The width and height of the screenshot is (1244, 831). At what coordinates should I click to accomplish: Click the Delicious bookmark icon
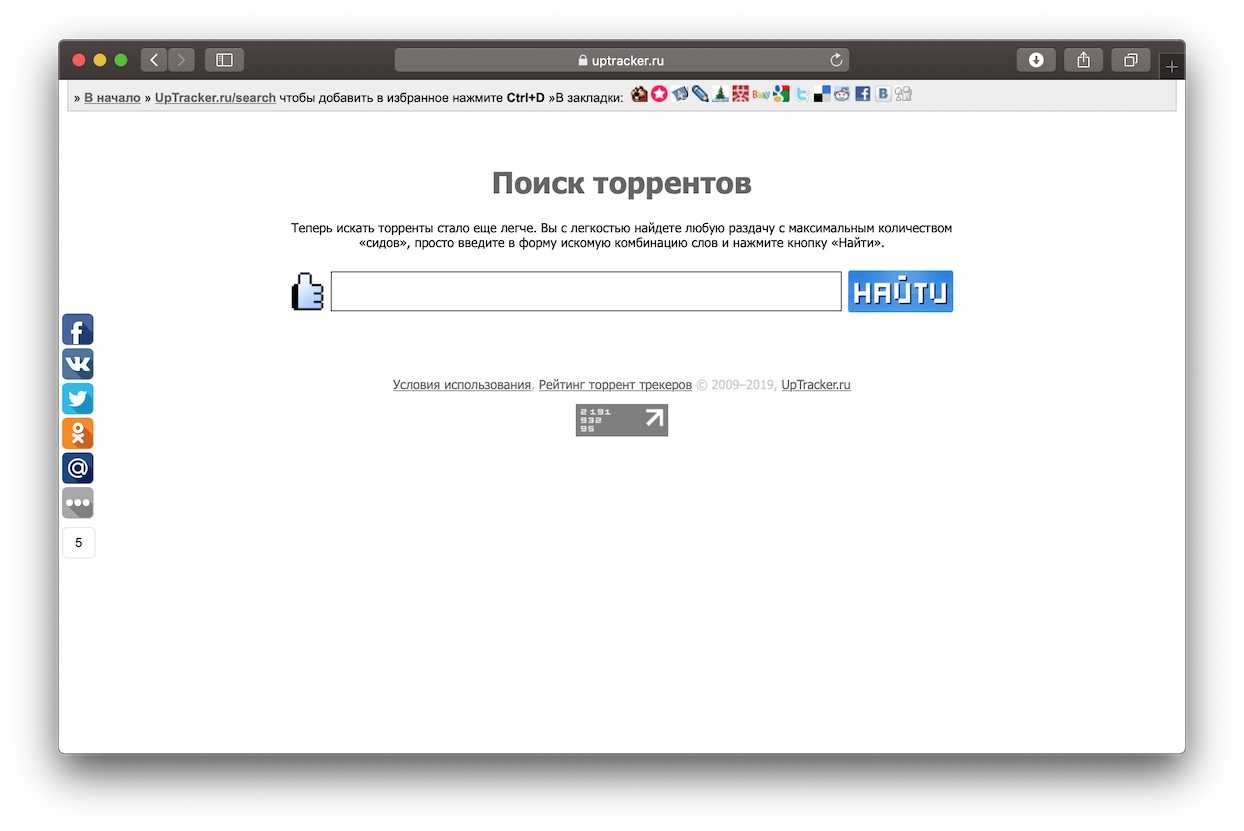click(822, 94)
